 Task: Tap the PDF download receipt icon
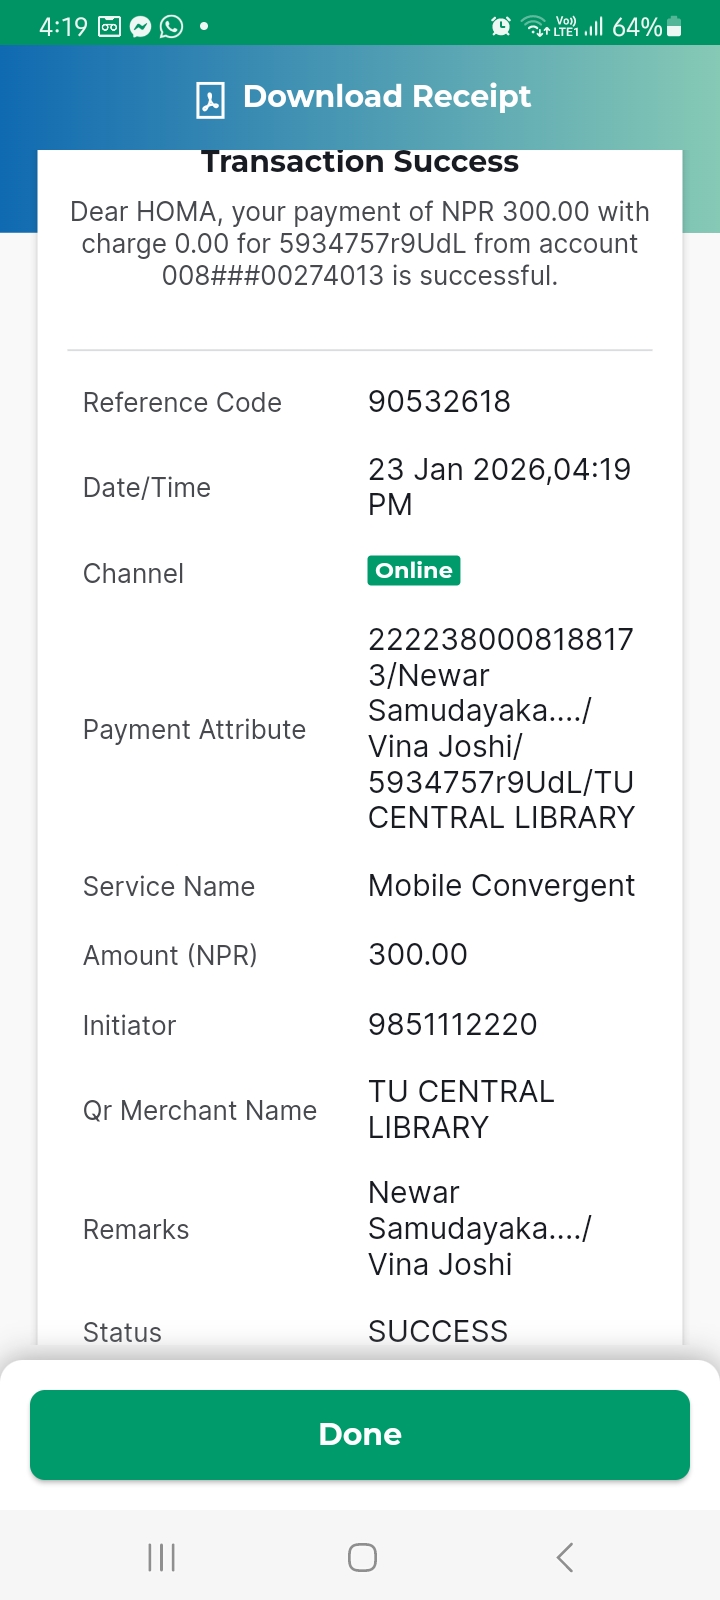click(210, 99)
